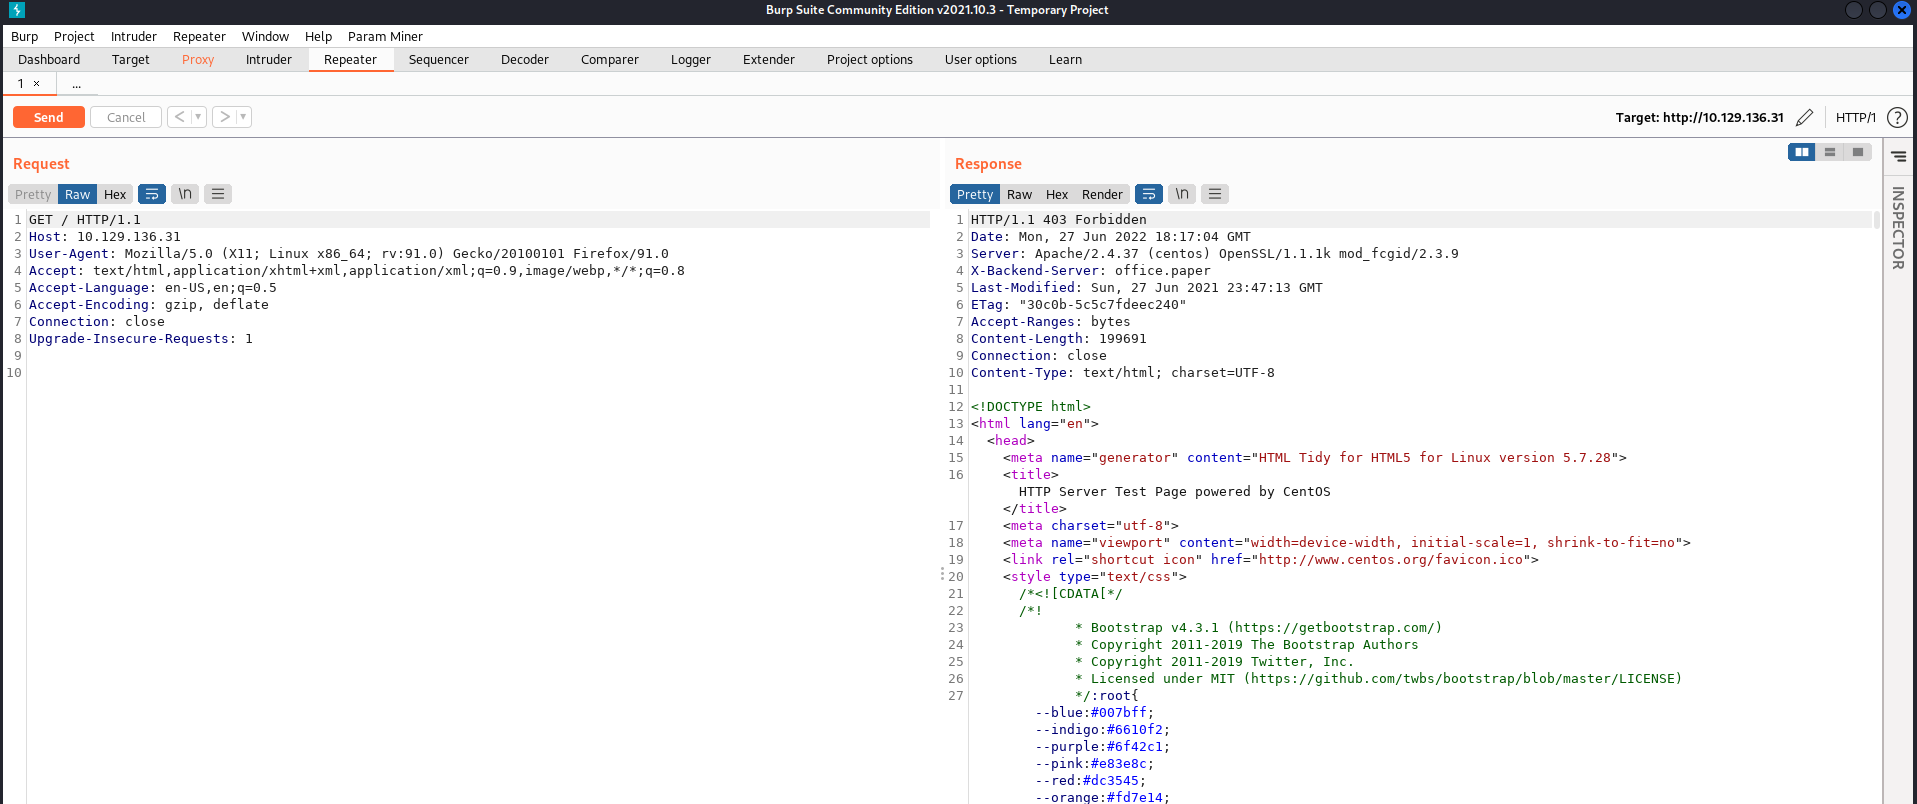Switch Request view to Hex
This screenshot has height=804, width=1917.
[115, 194]
